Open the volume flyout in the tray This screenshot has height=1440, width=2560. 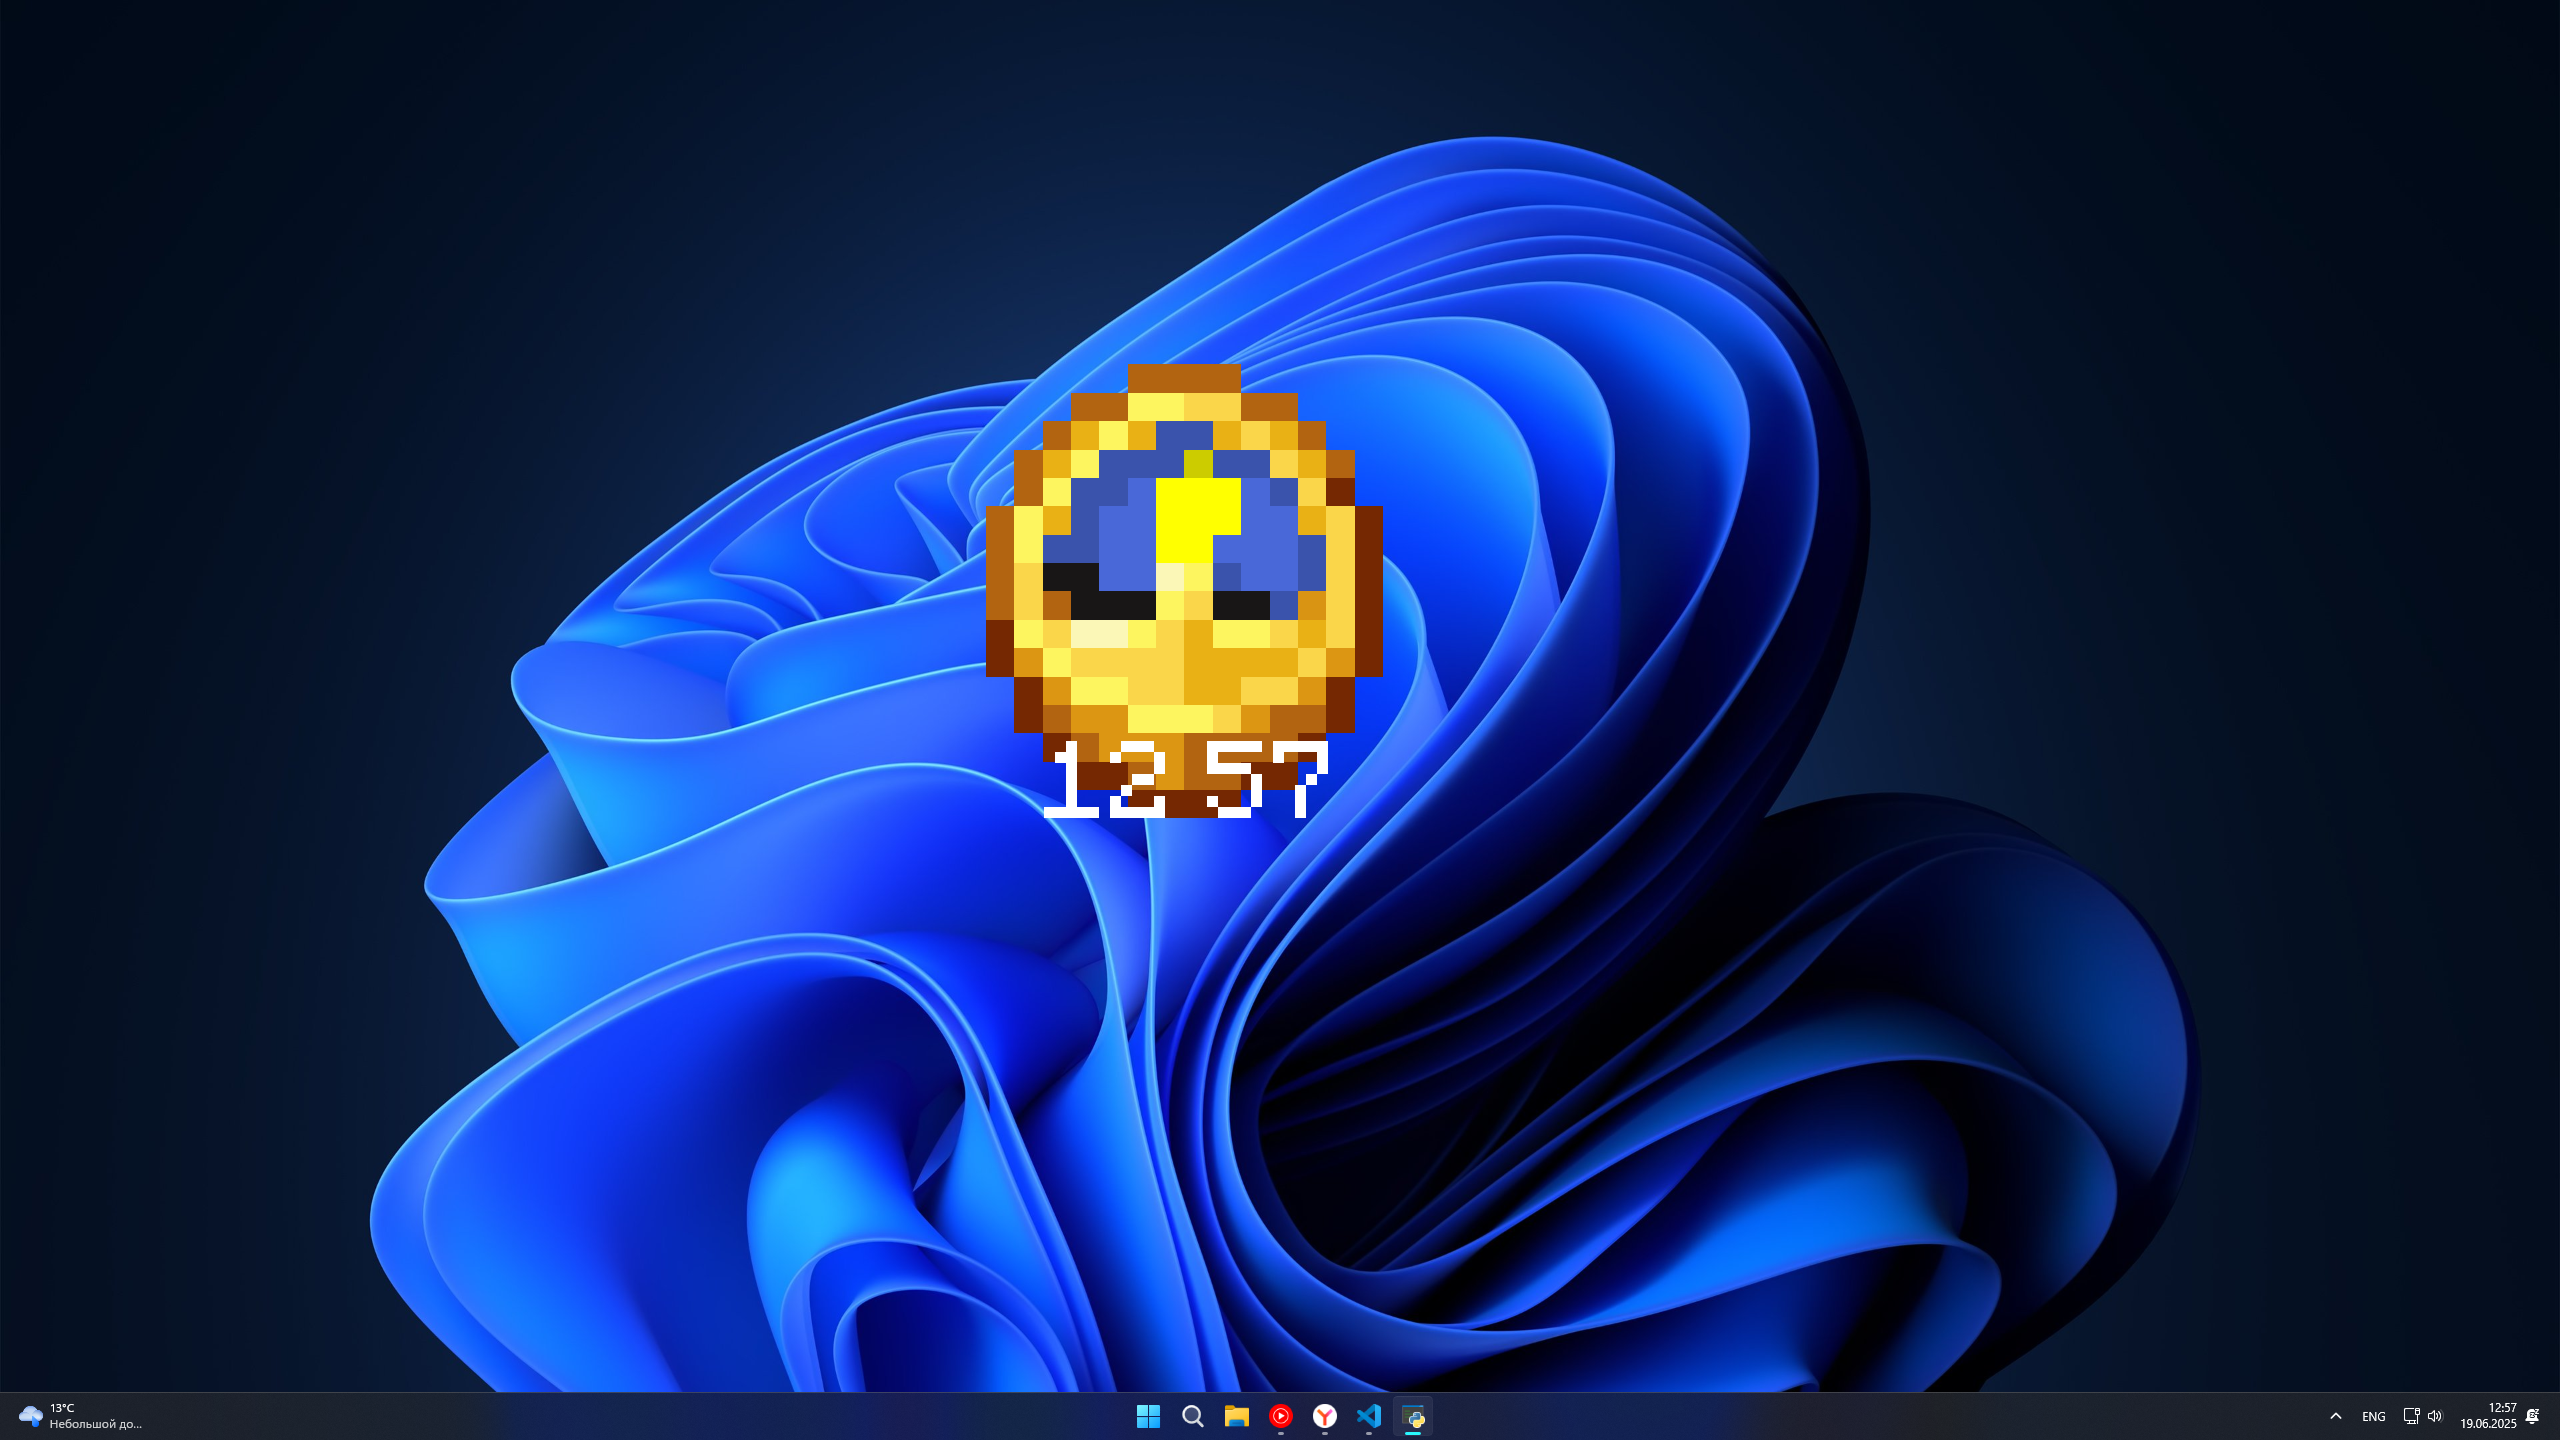(x=2434, y=1416)
